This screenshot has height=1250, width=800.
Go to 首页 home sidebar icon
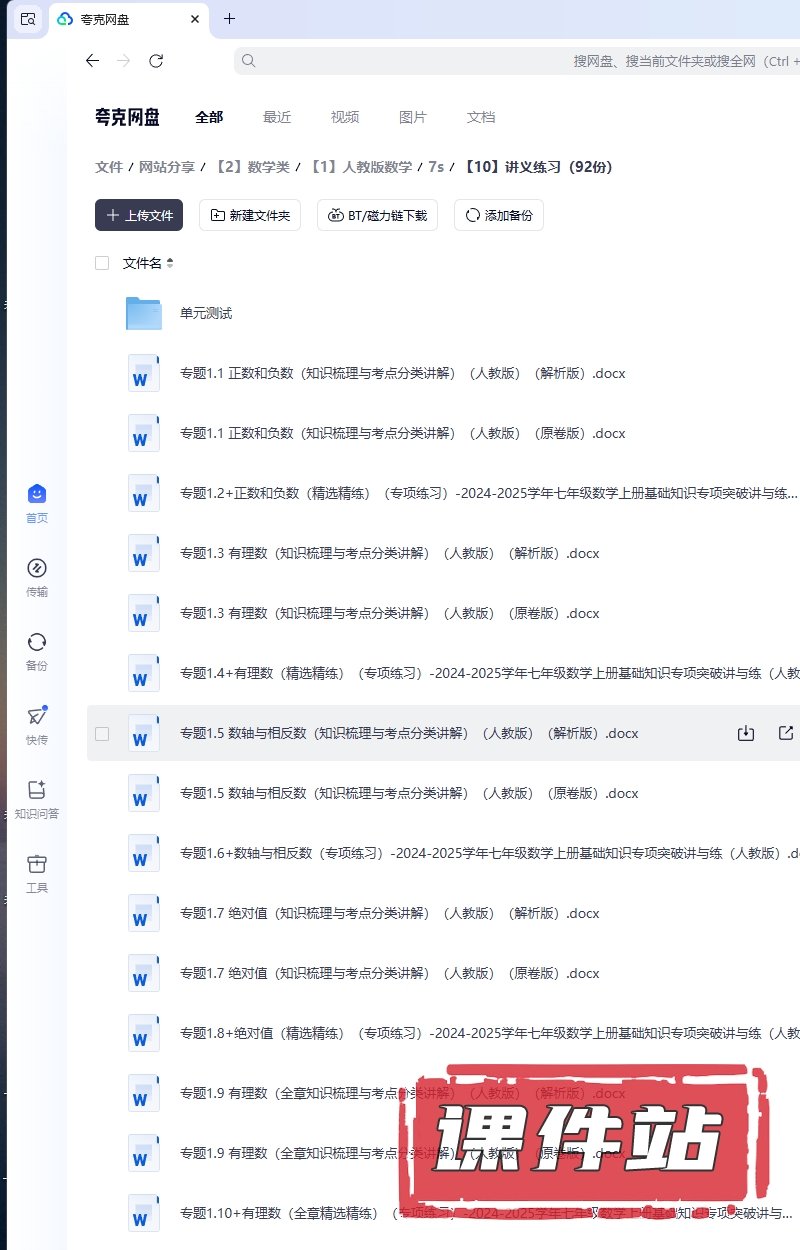click(x=37, y=503)
